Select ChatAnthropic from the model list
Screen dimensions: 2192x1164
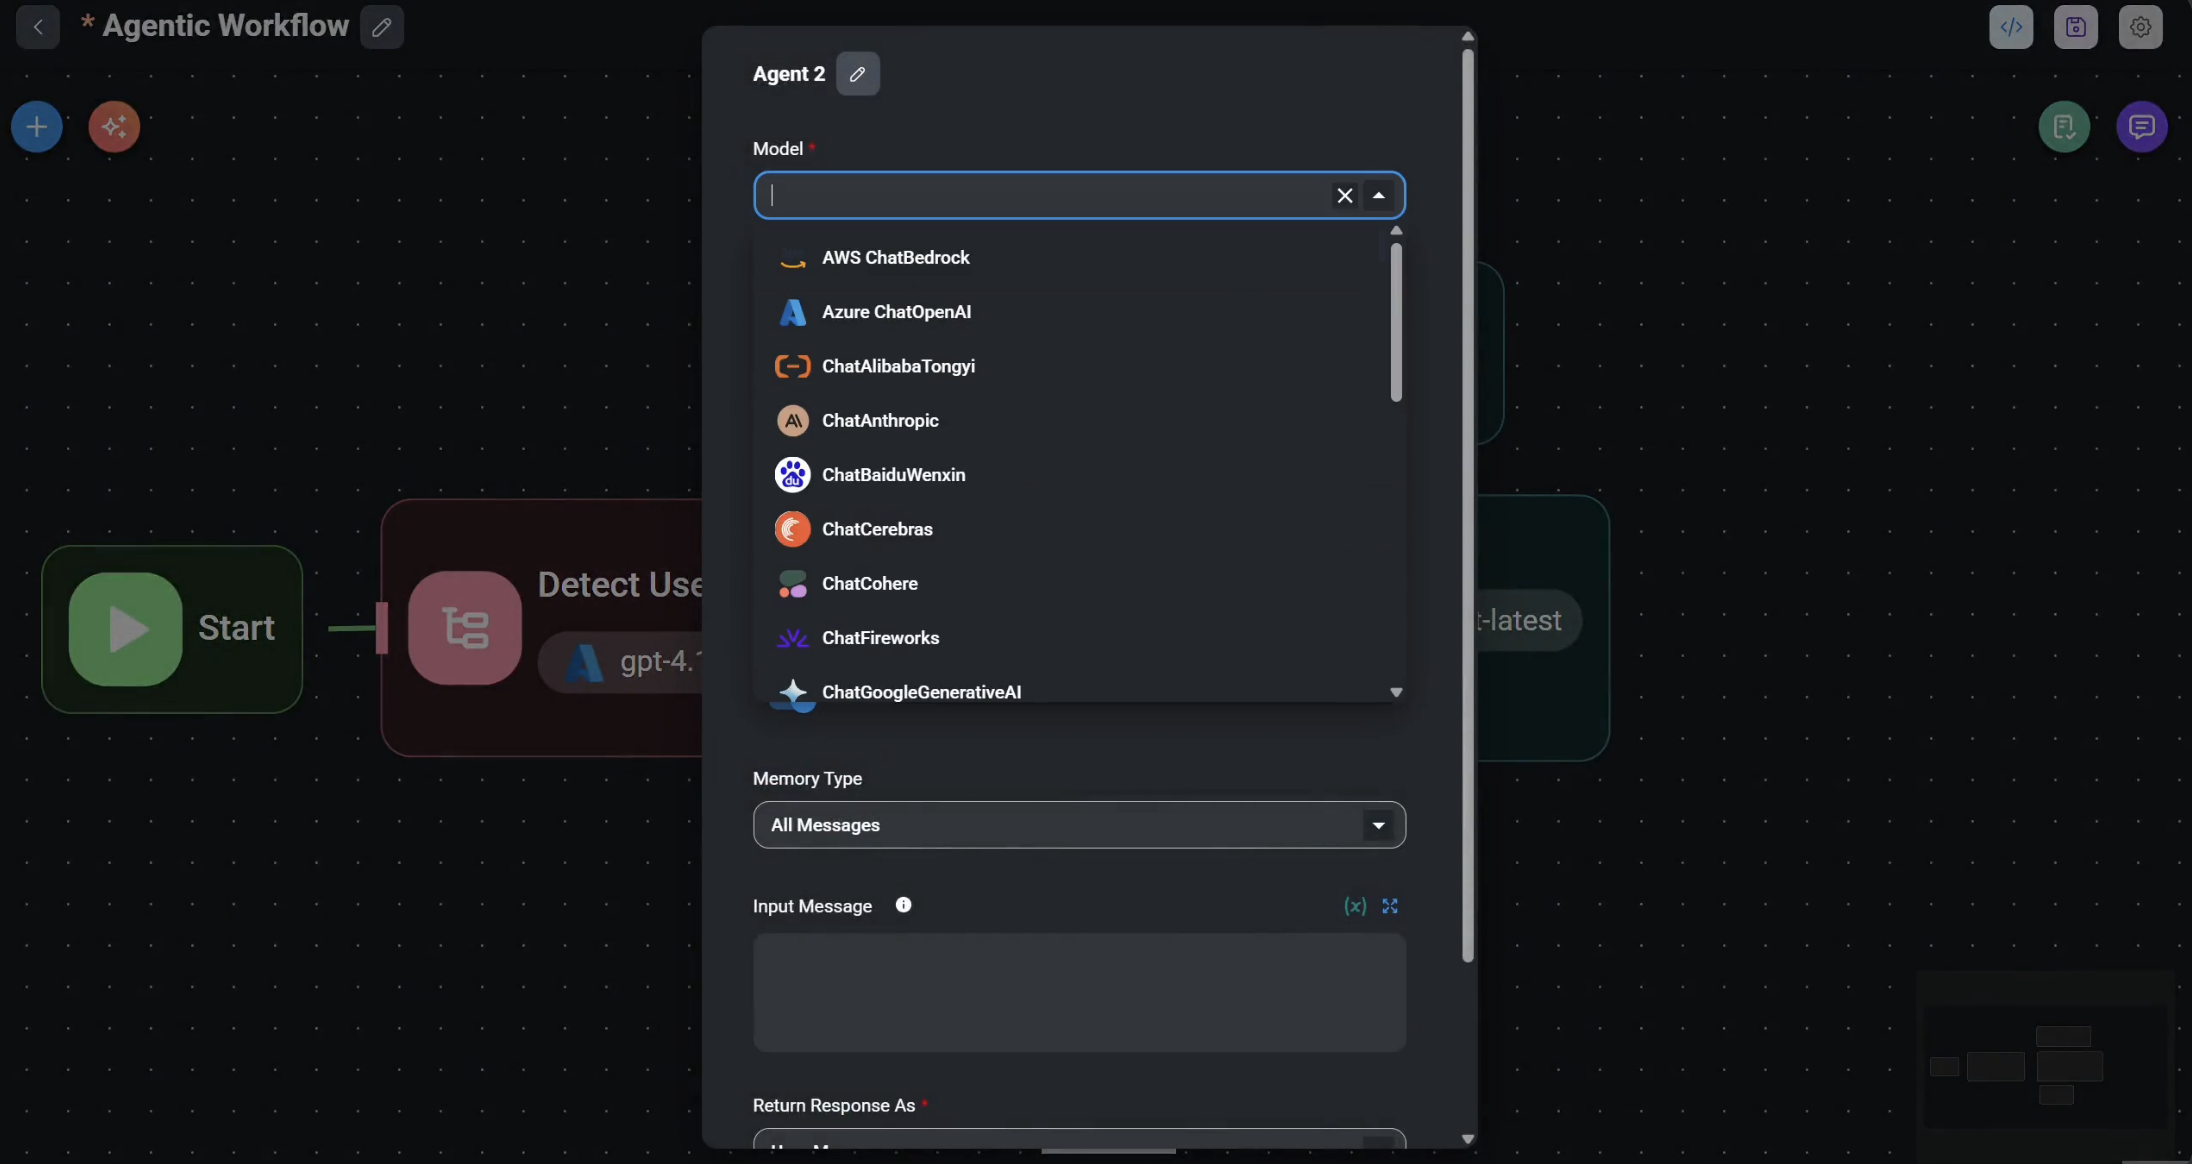(880, 421)
